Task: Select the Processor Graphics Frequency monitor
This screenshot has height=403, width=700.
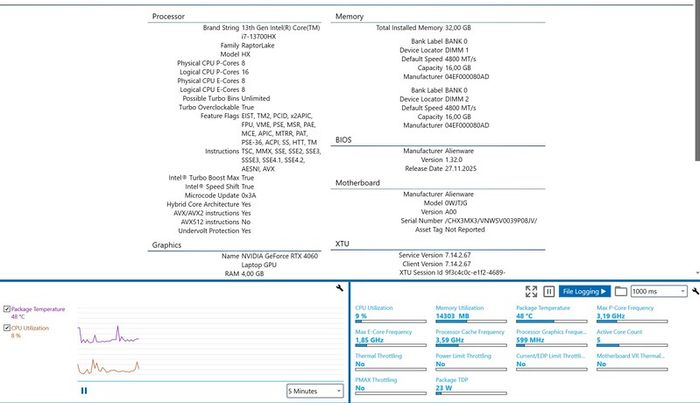Action: point(551,338)
